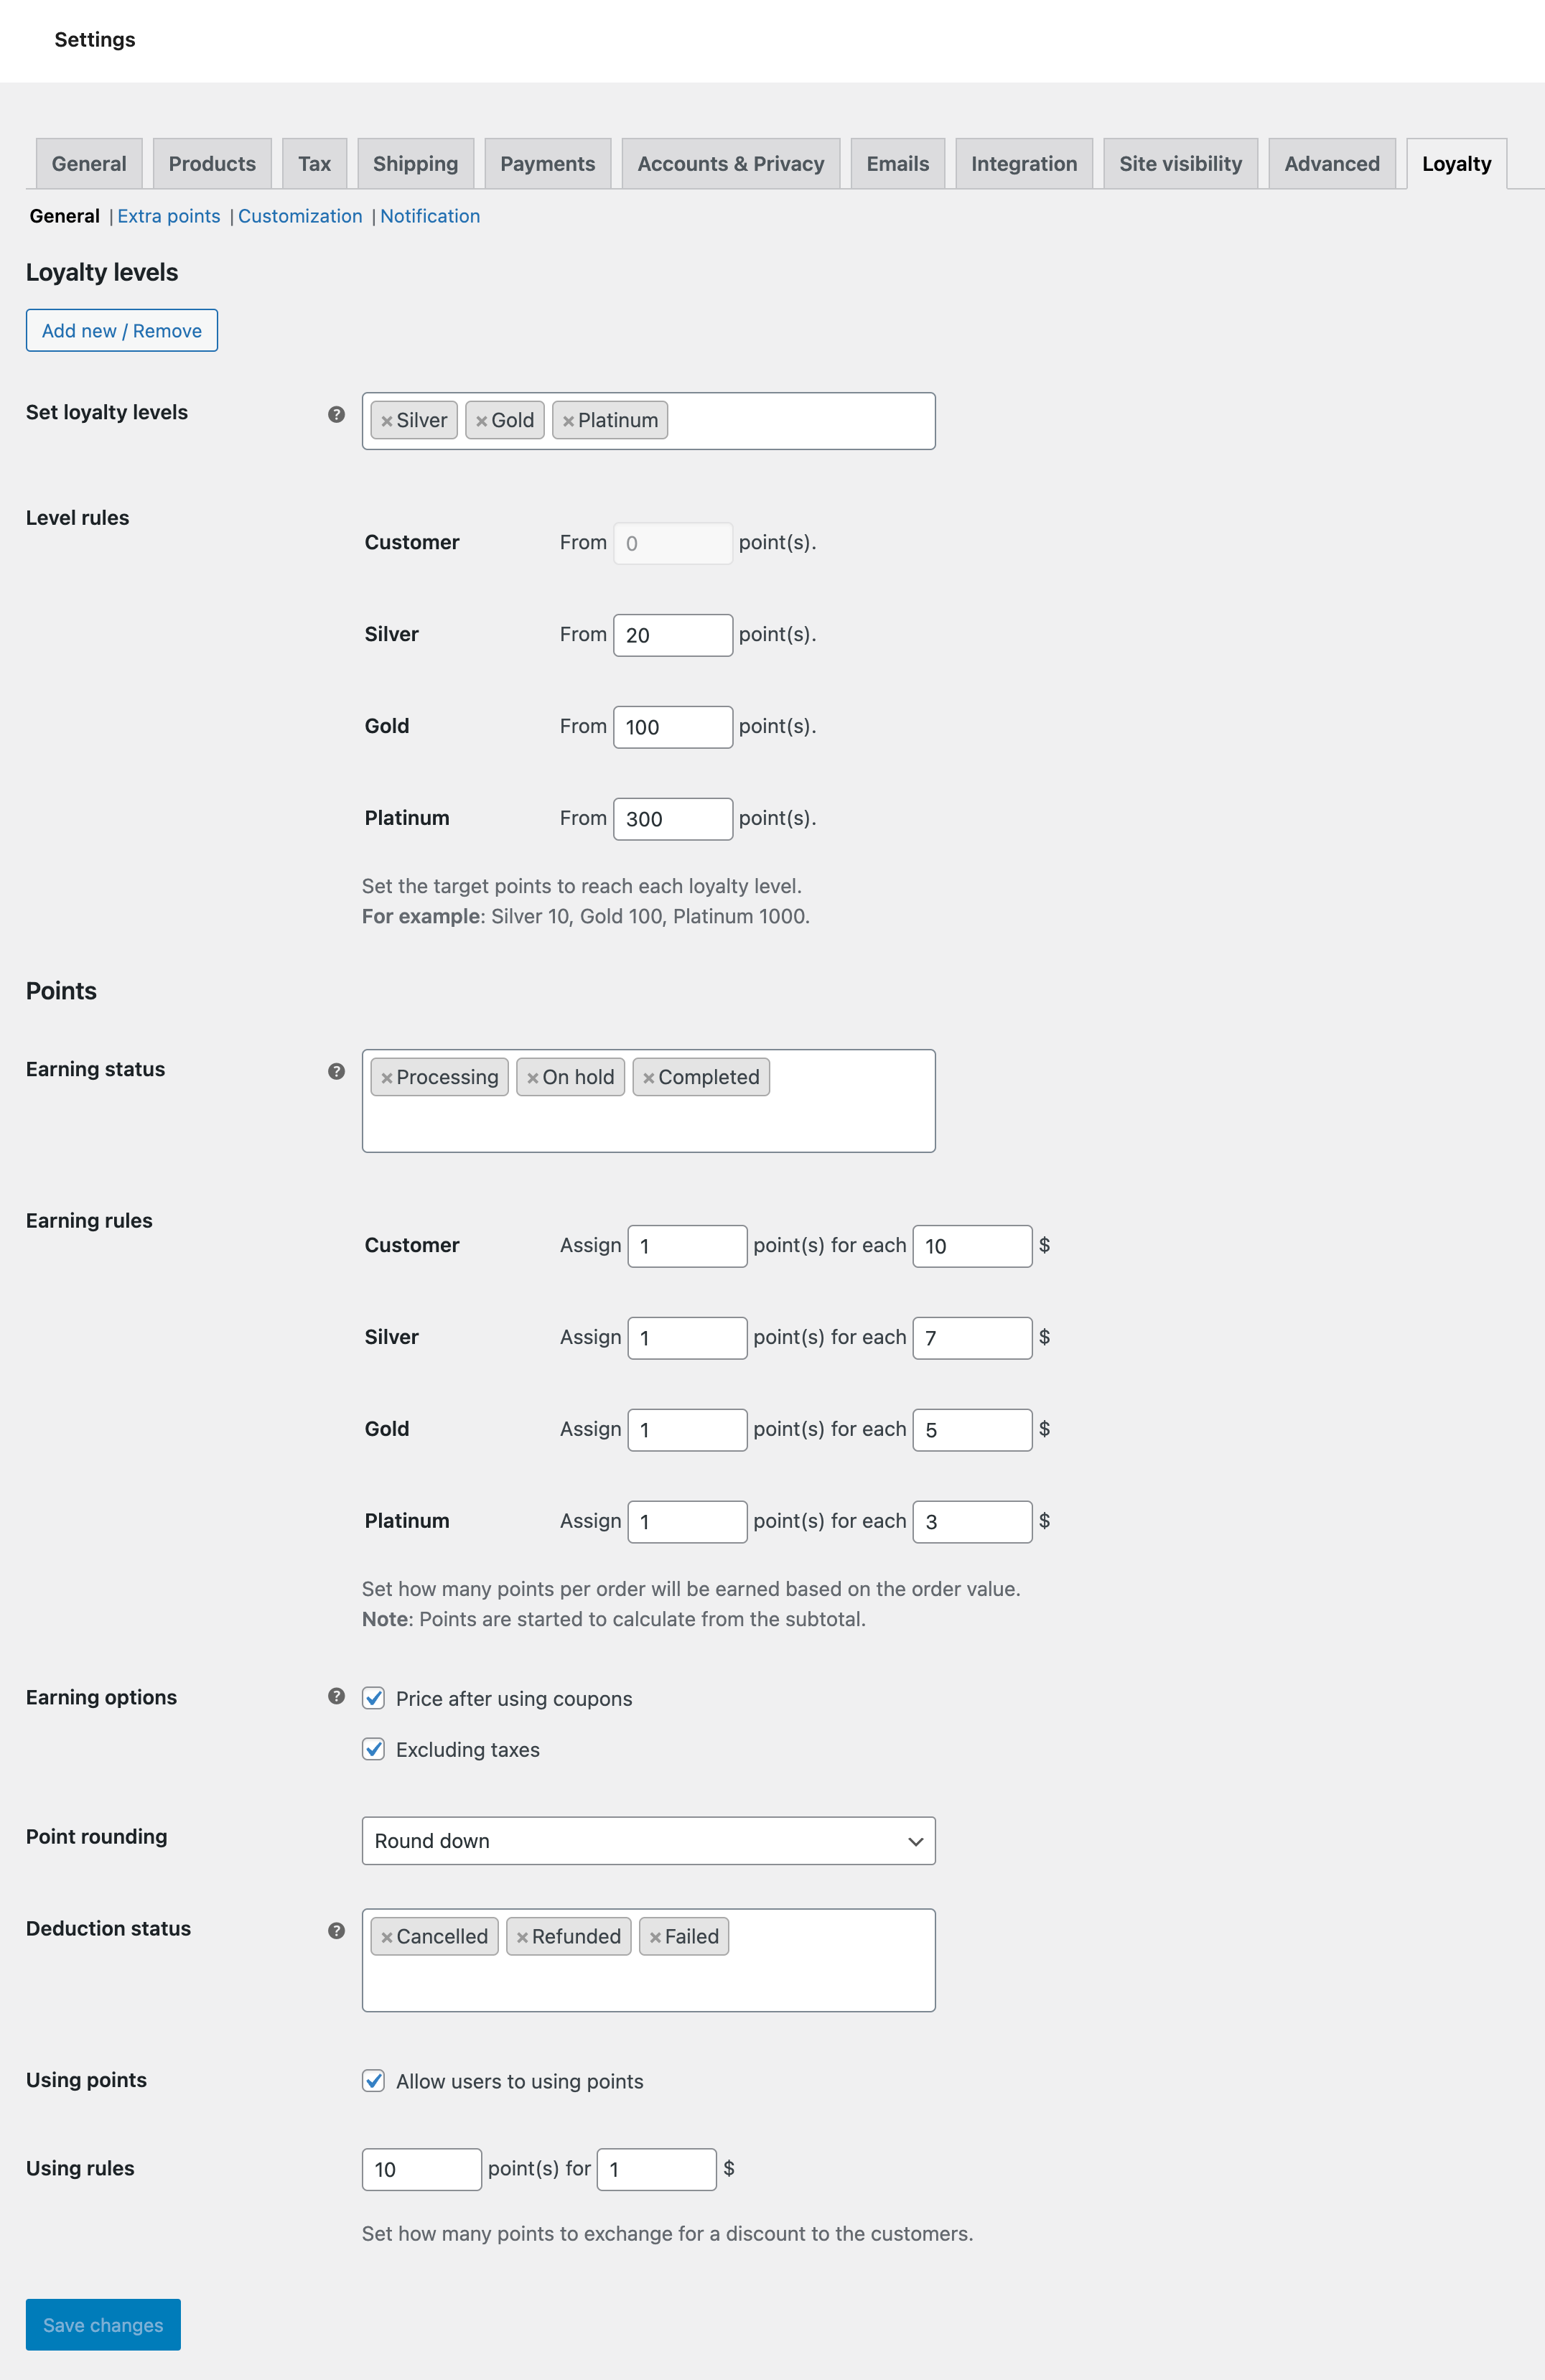Click remove icon next to Platinum level
Screen dimensions: 1545x2380
point(569,420)
